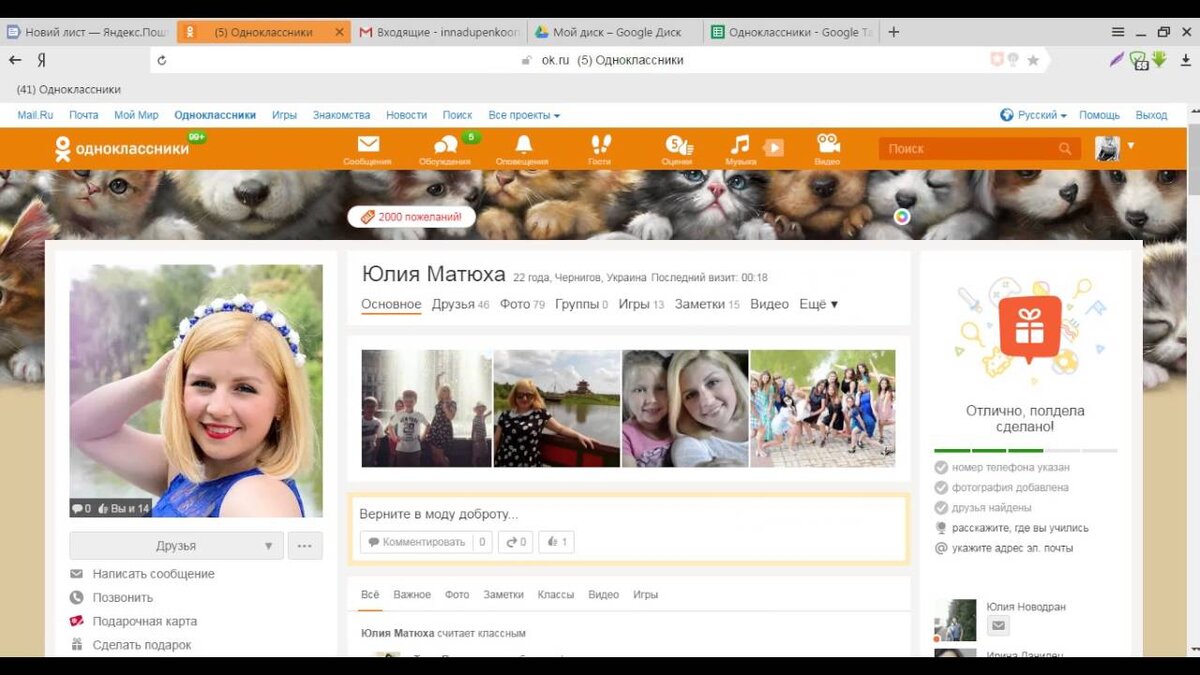Click 2000 пожеланий button
Image resolution: width=1200 pixels, height=675 pixels.
point(412,216)
